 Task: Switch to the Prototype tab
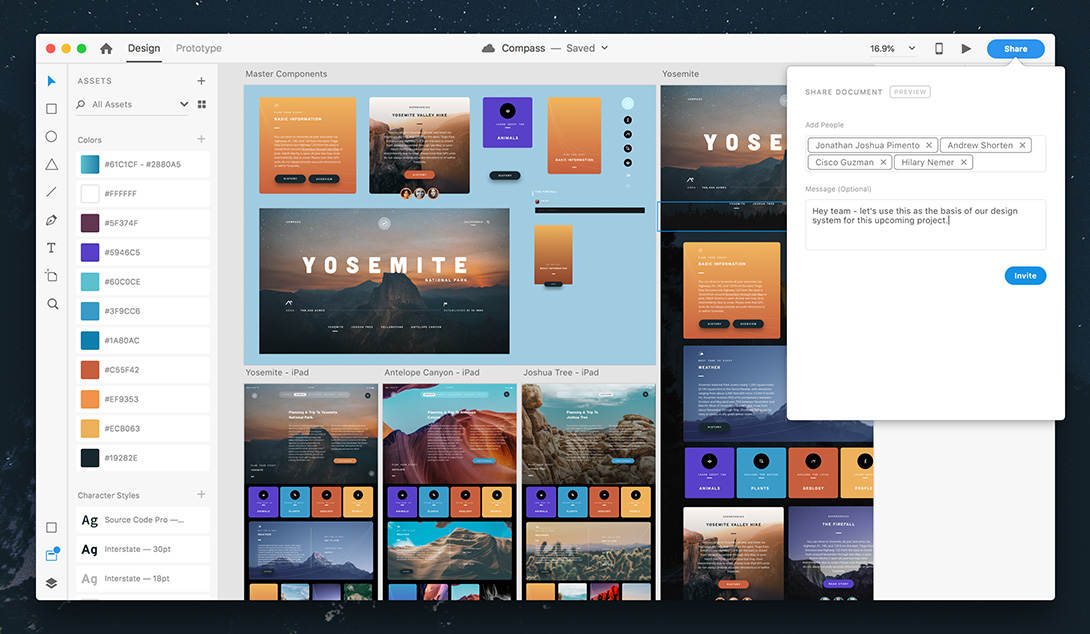pyautogui.click(x=199, y=48)
